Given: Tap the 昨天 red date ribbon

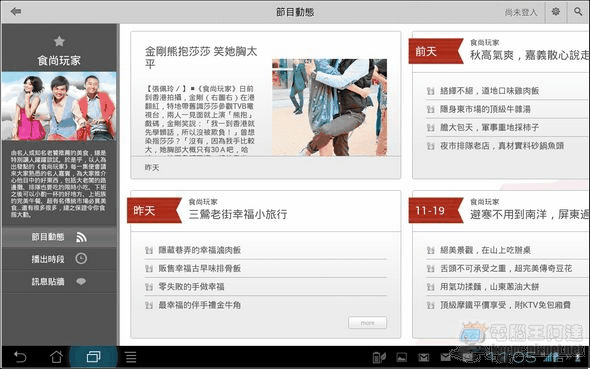Looking at the screenshot, I should (x=154, y=210).
